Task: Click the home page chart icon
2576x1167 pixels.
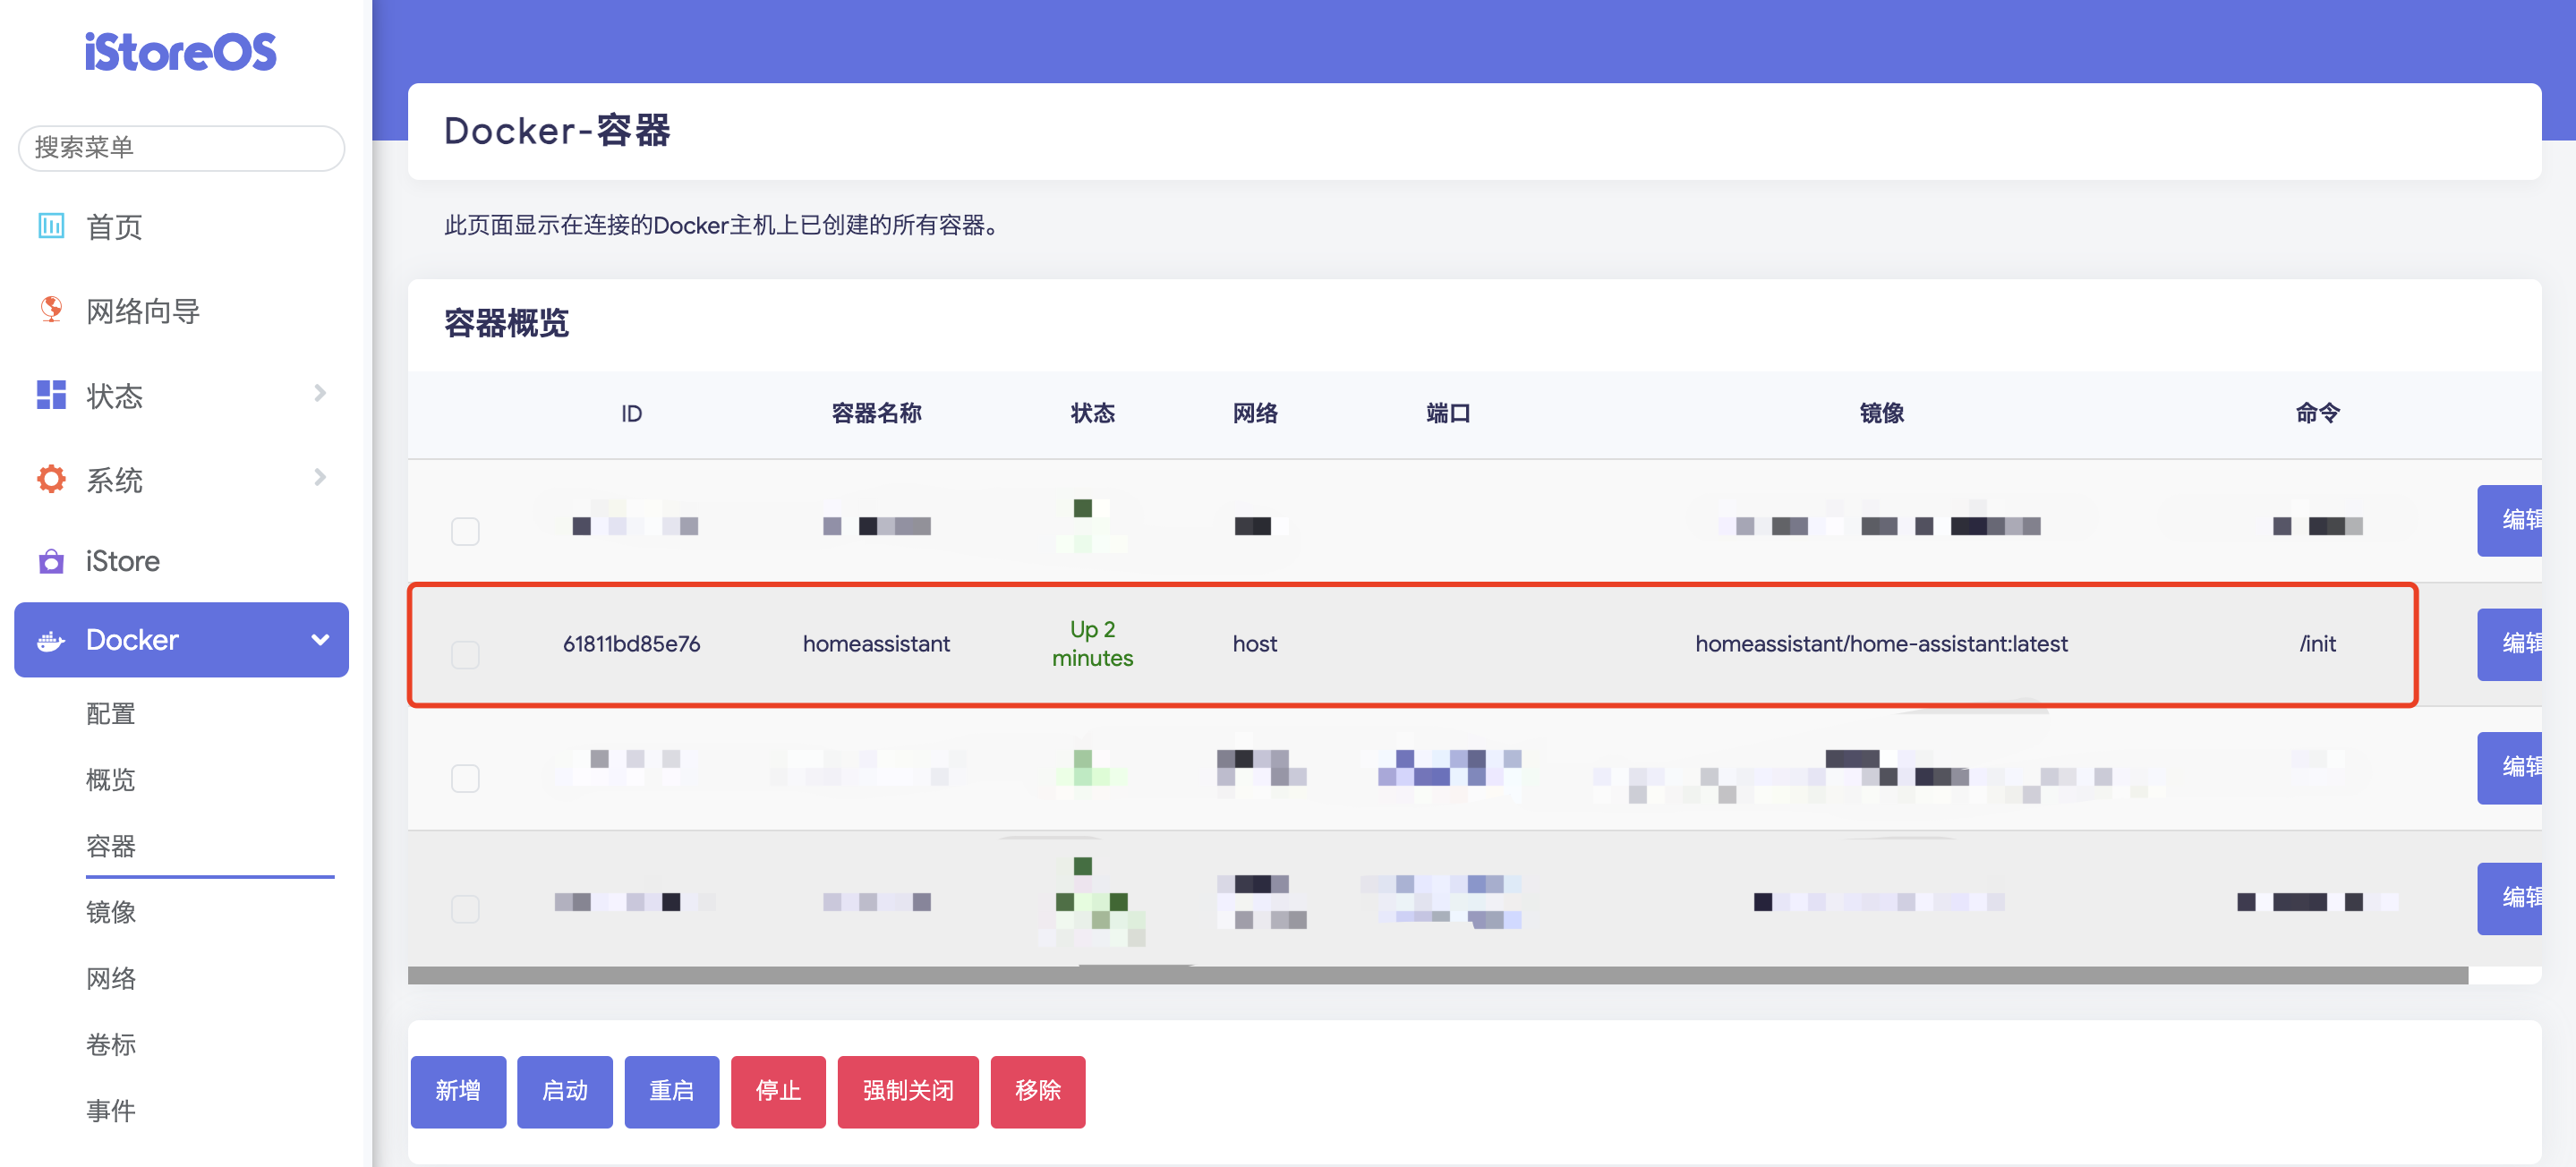Action: click(x=51, y=226)
